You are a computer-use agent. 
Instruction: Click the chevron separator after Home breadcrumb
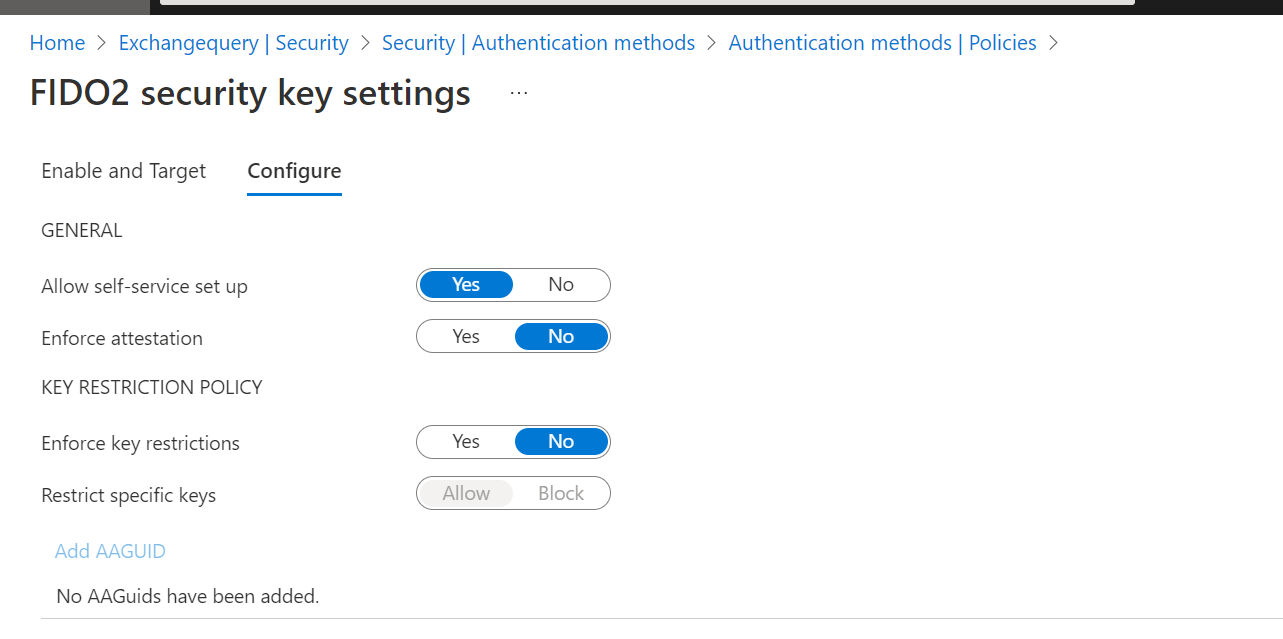(x=102, y=43)
